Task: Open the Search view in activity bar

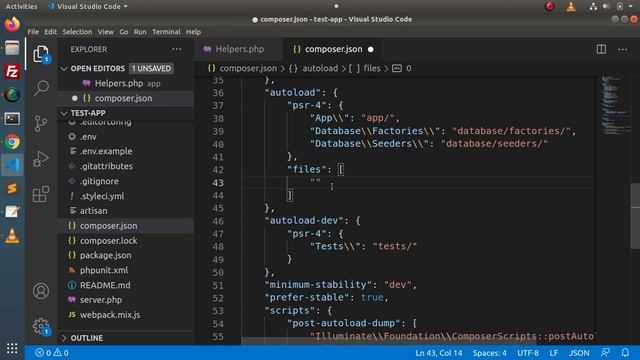Action: pos(41,88)
